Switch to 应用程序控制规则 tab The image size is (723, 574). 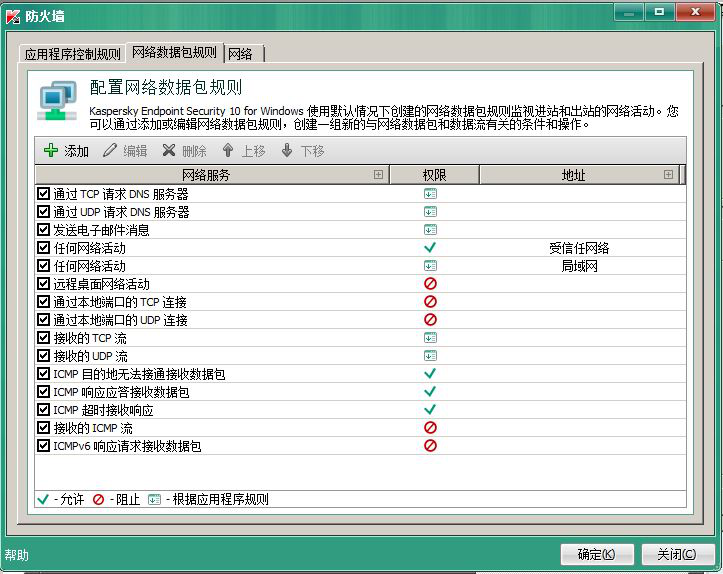pyautogui.click(x=72, y=54)
